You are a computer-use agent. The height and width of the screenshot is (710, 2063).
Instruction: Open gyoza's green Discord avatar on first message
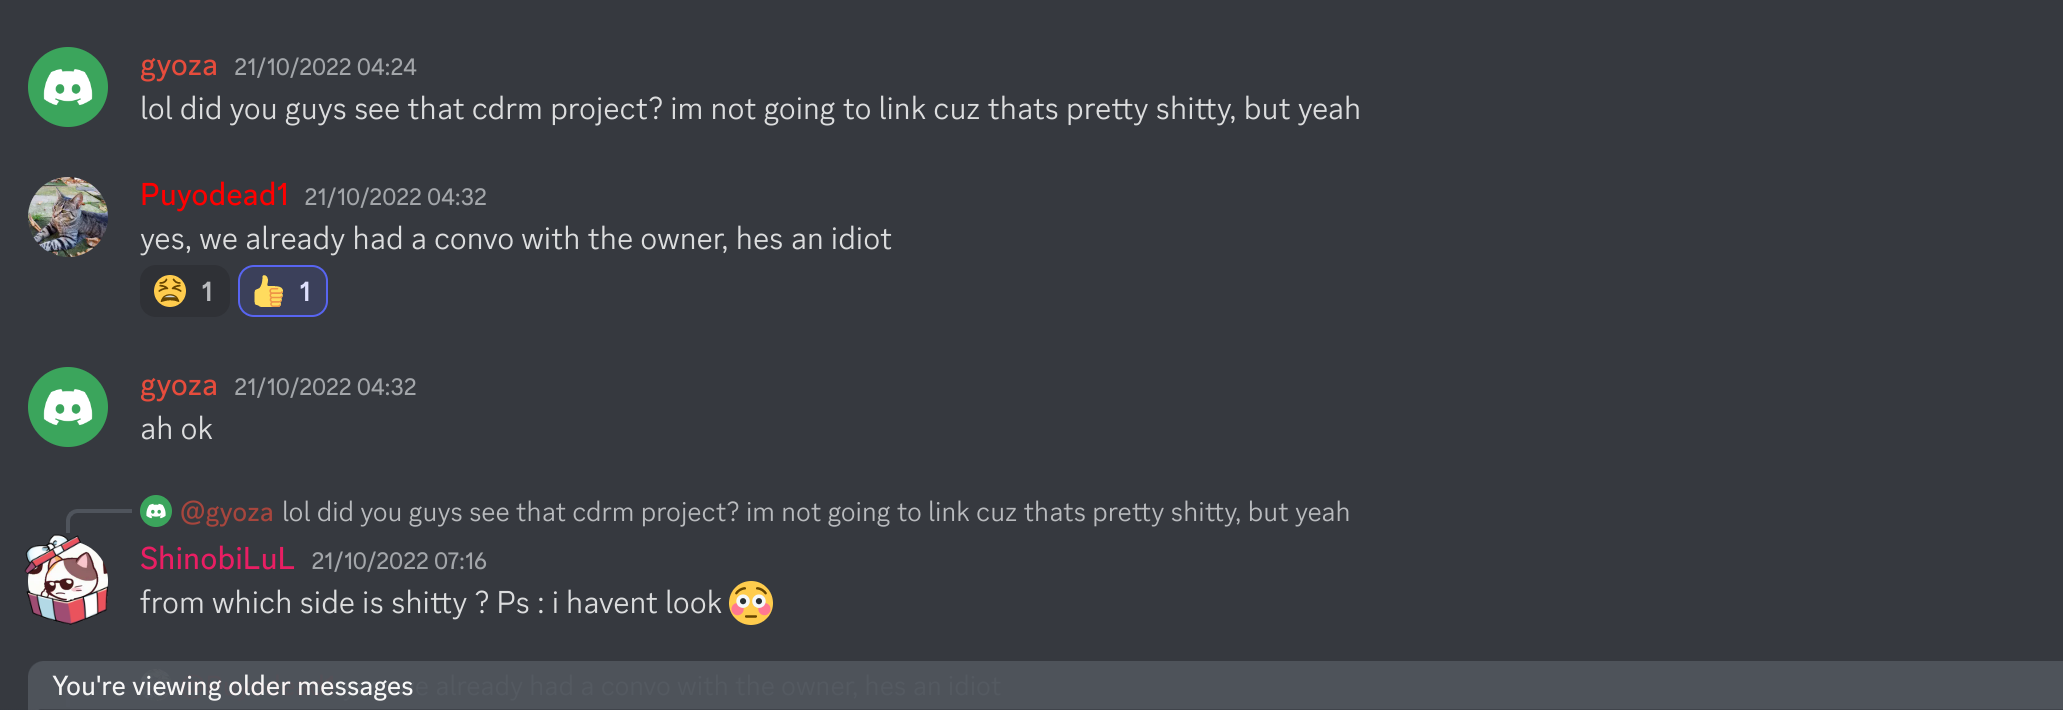tap(68, 87)
